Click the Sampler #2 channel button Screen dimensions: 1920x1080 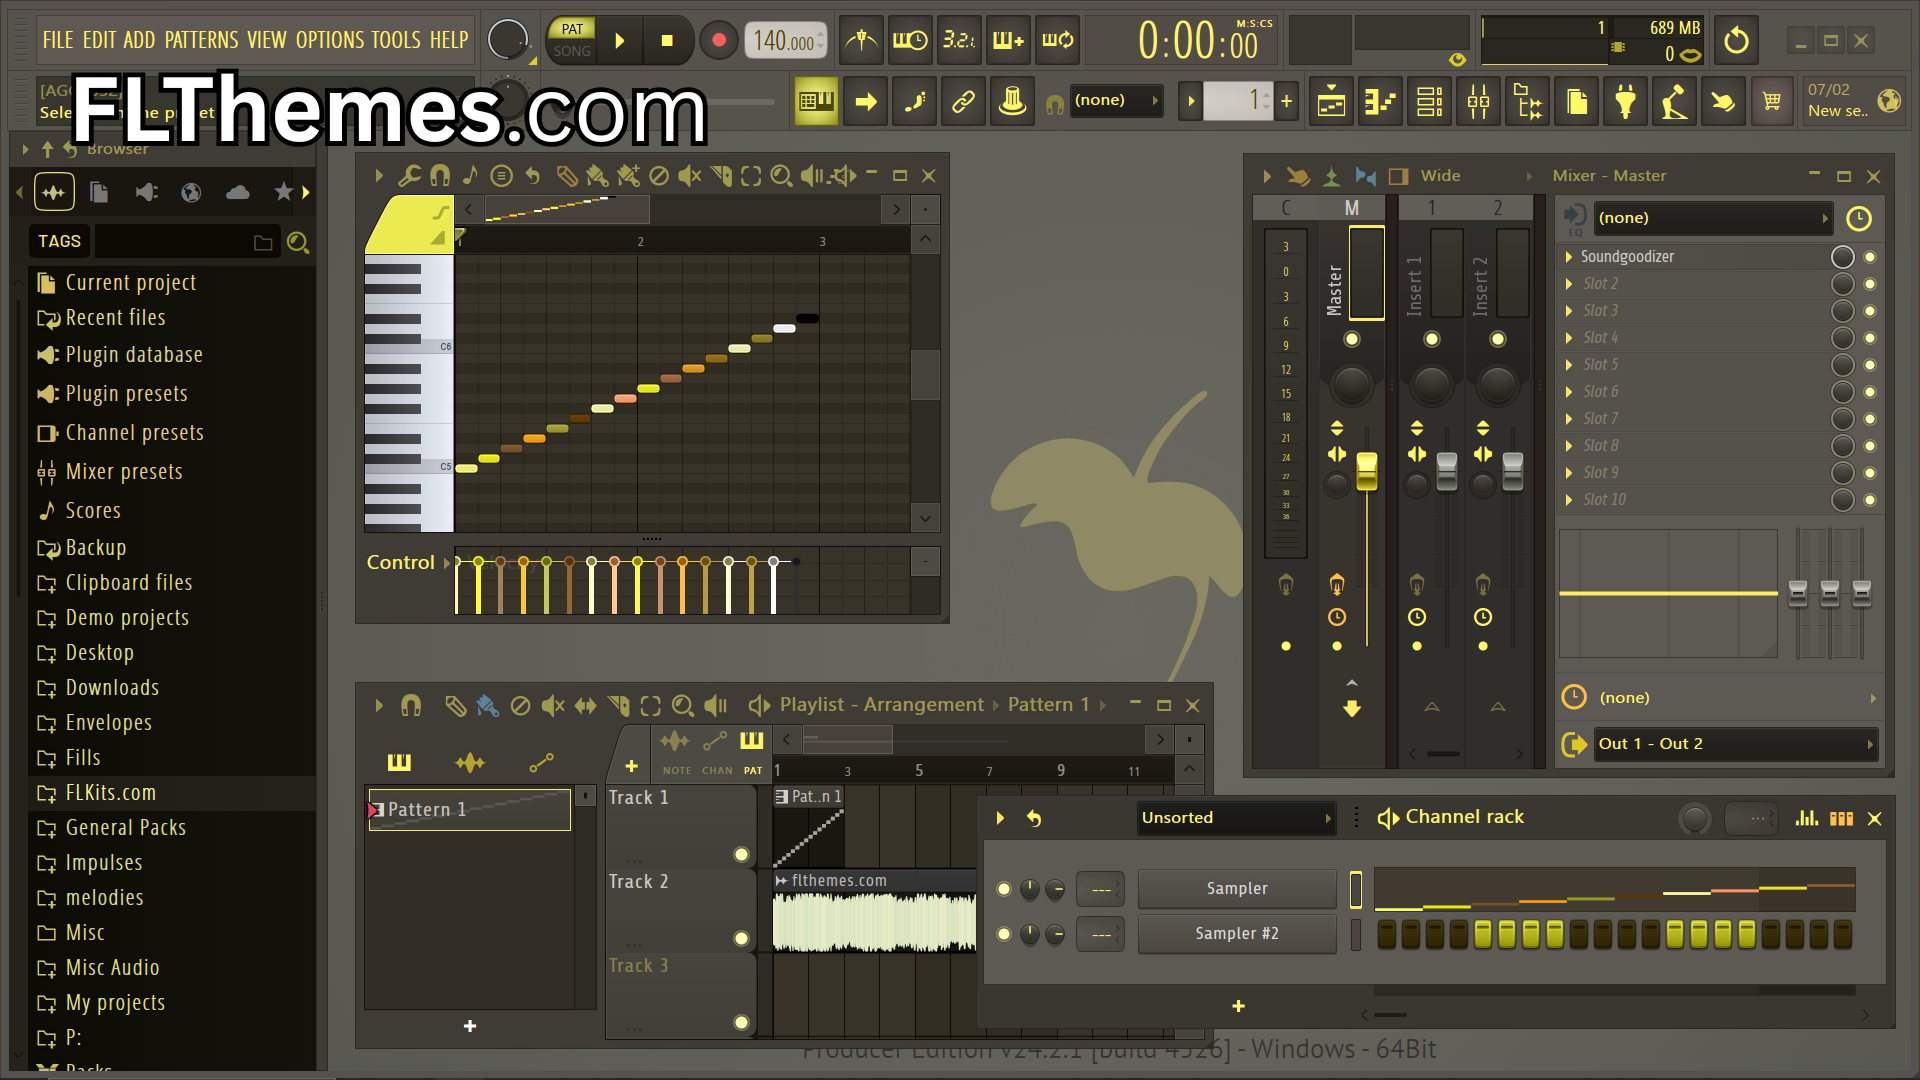tap(1237, 934)
